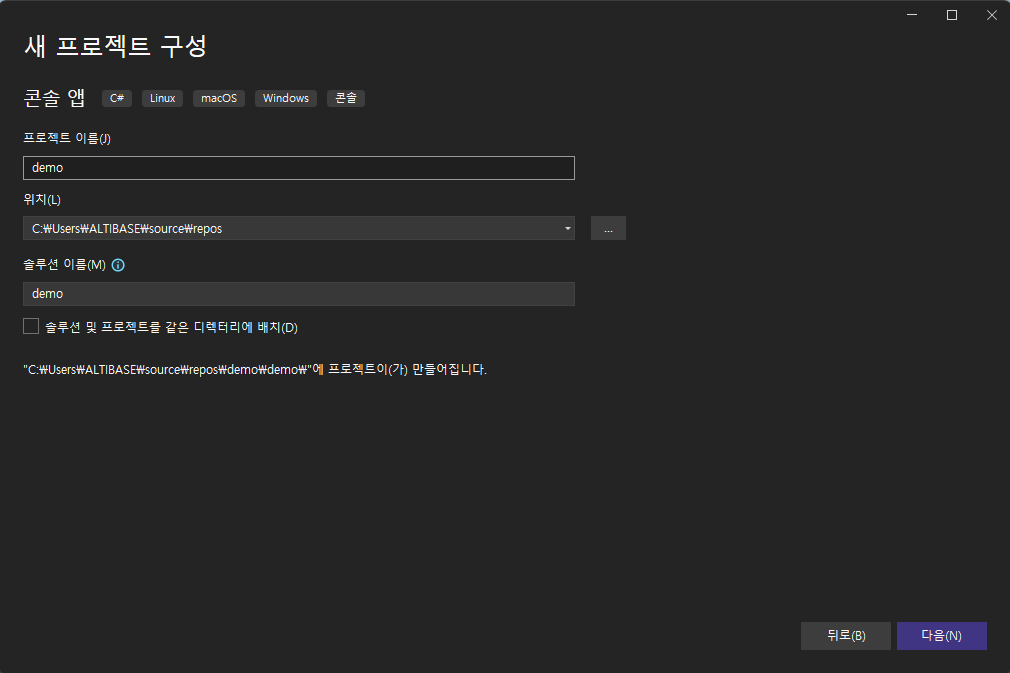Click the browse folder "..." button
Screen dimensions: 1010x673
(x=608, y=229)
